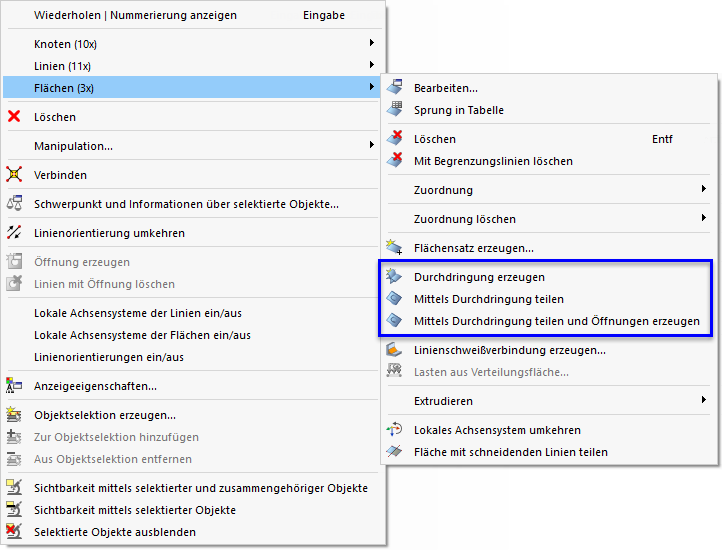Select Fläche mit schneidenden Linien teilen
This screenshot has height=550, width=722.
click(510, 452)
